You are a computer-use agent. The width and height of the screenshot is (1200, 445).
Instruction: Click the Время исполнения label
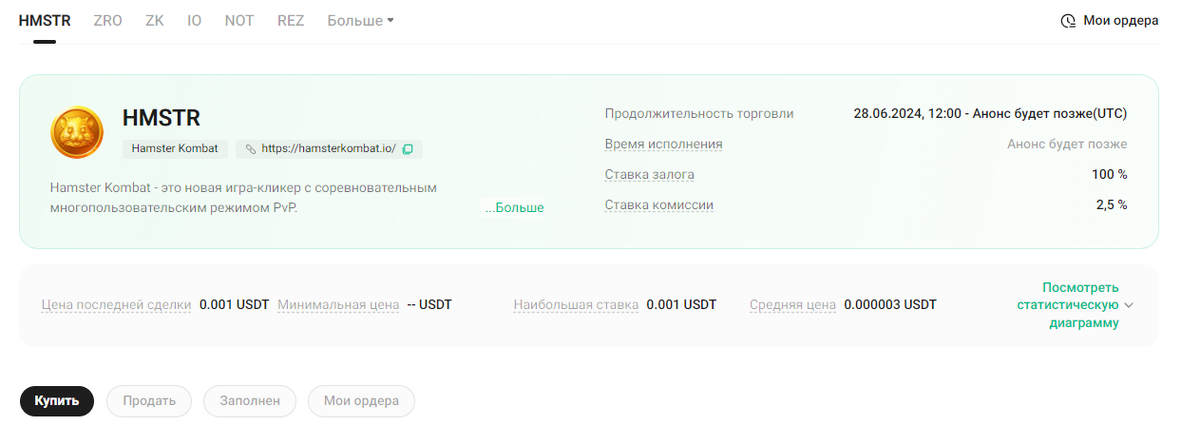(664, 144)
